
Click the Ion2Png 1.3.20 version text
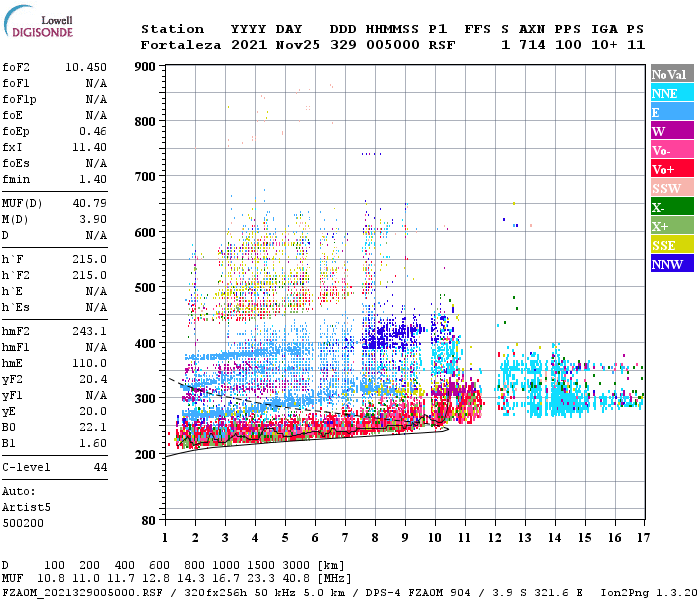tap(649, 593)
